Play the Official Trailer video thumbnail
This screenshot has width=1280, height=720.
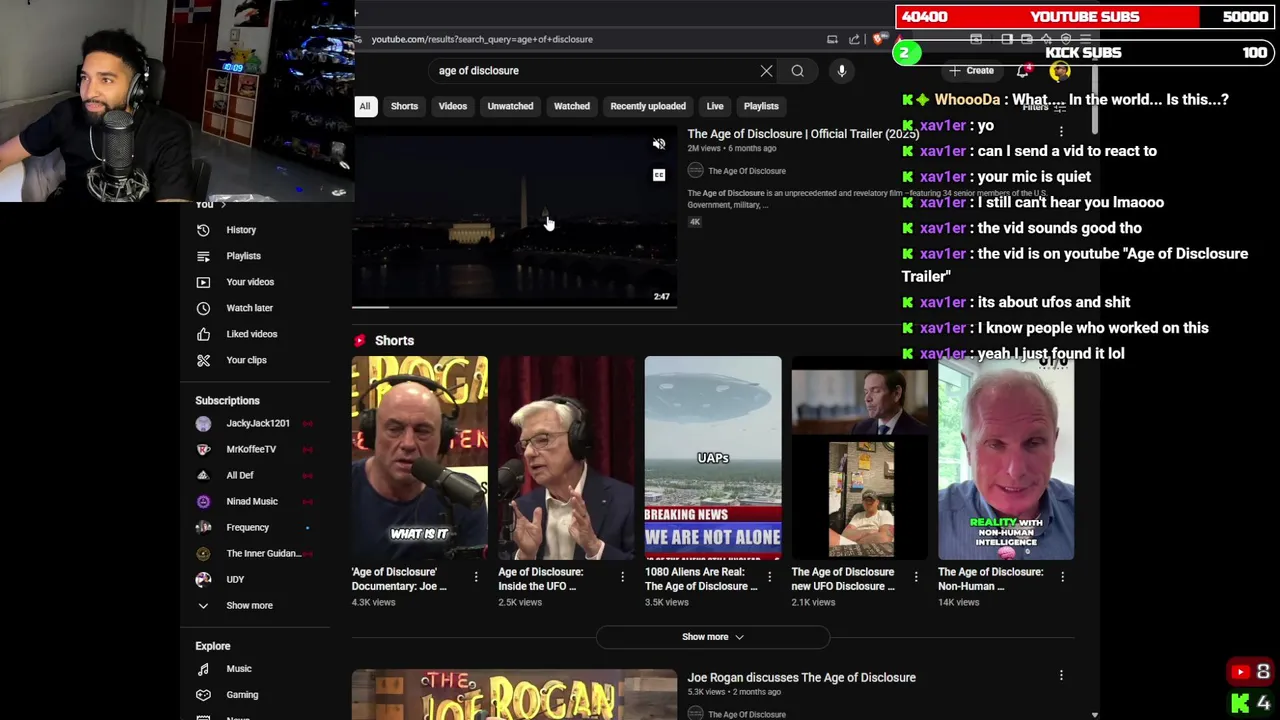pos(514,217)
